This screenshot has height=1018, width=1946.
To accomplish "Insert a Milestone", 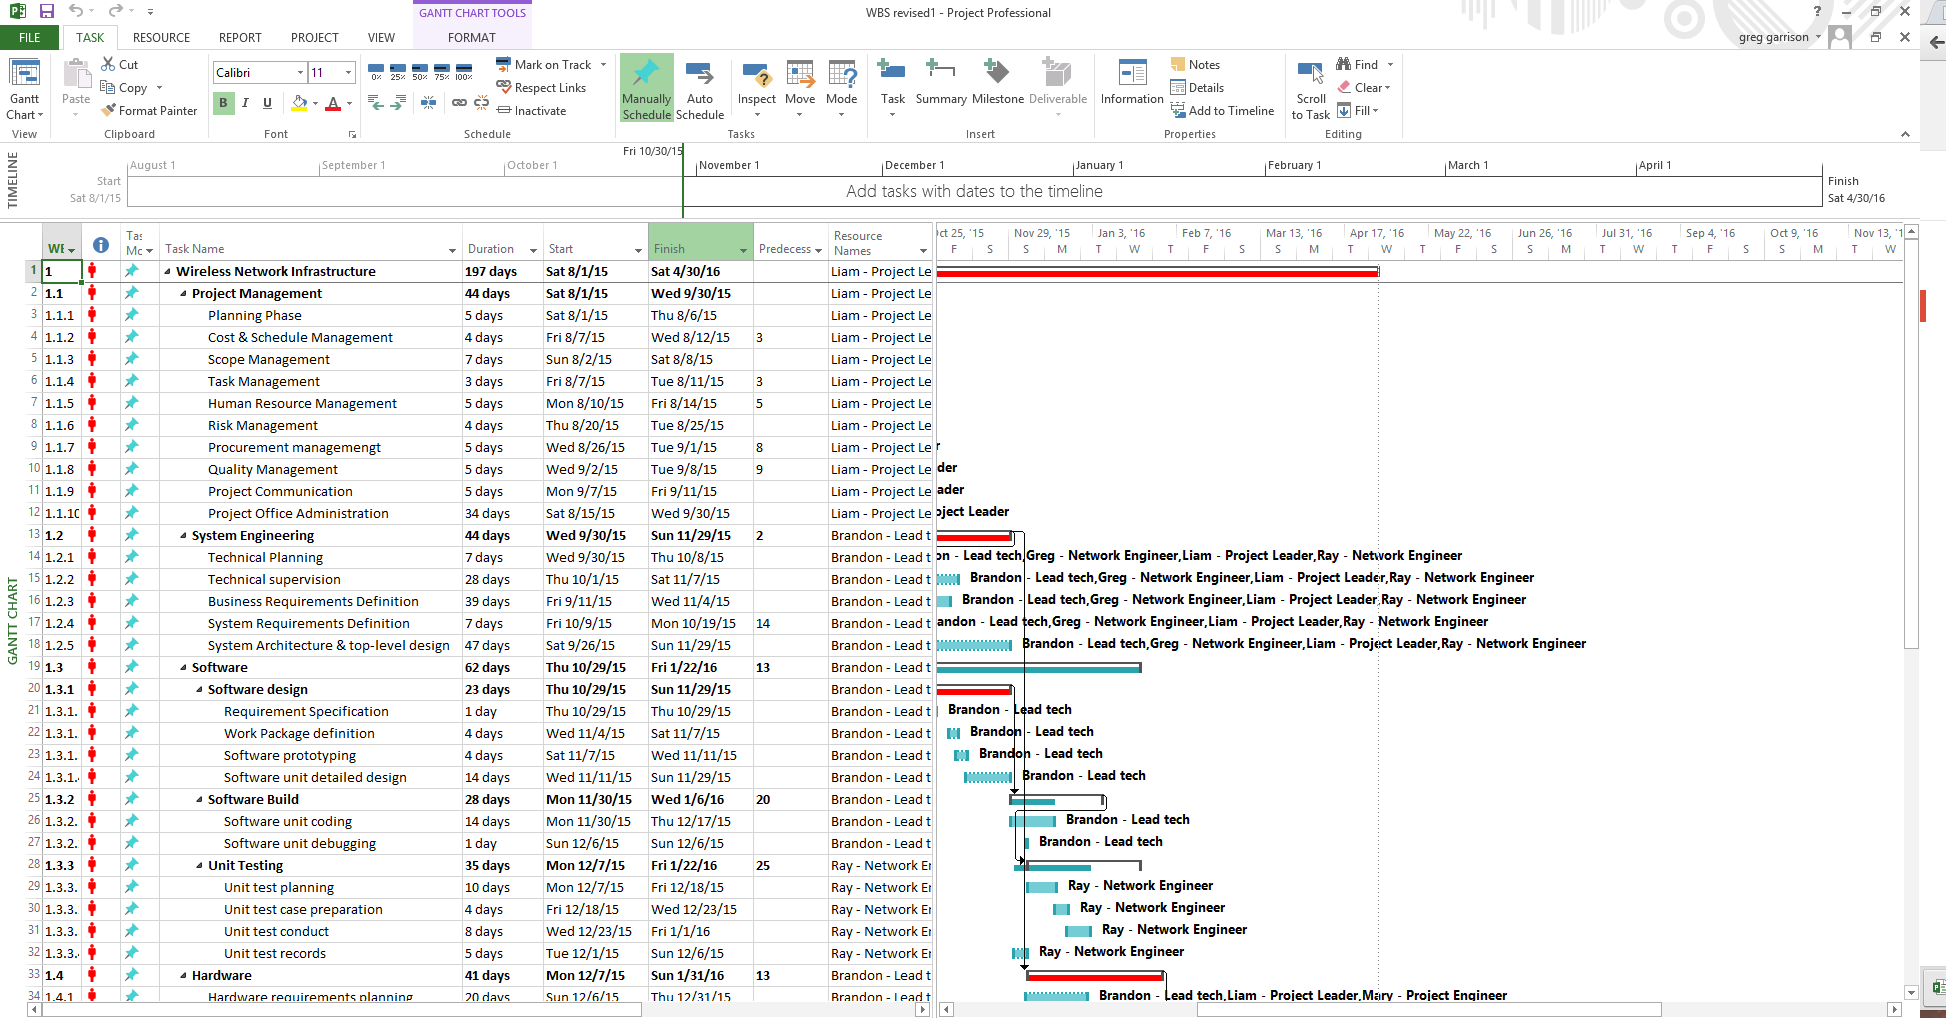I will (x=998, y=82).
